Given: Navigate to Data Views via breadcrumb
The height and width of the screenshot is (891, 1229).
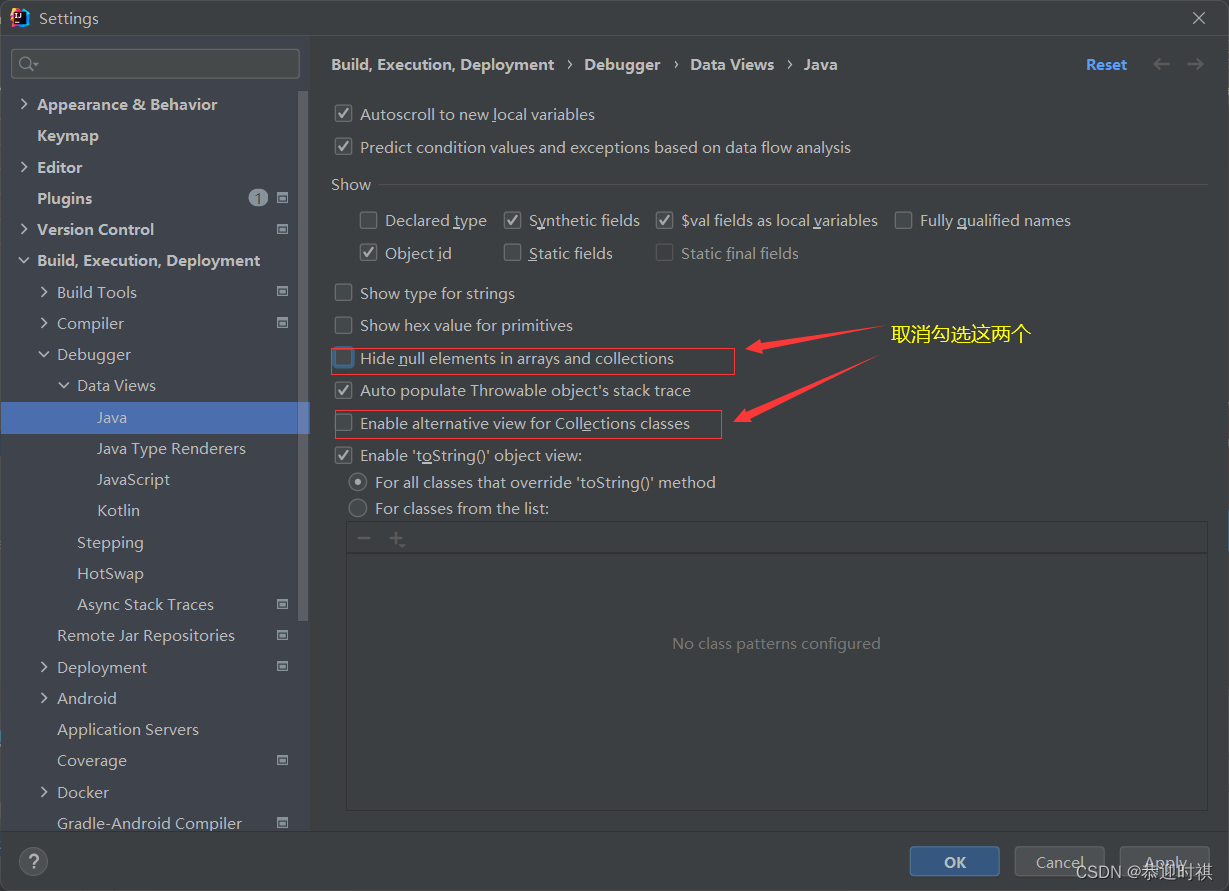Looking at the screenshot, I should pyautogui.click(x=732, y=64).
